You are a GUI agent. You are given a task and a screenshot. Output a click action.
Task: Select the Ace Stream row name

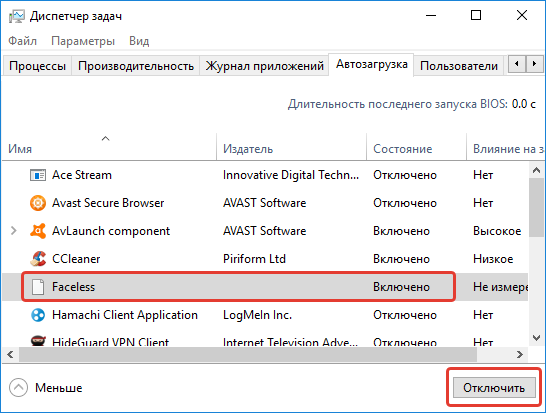(x=82, y=175)
